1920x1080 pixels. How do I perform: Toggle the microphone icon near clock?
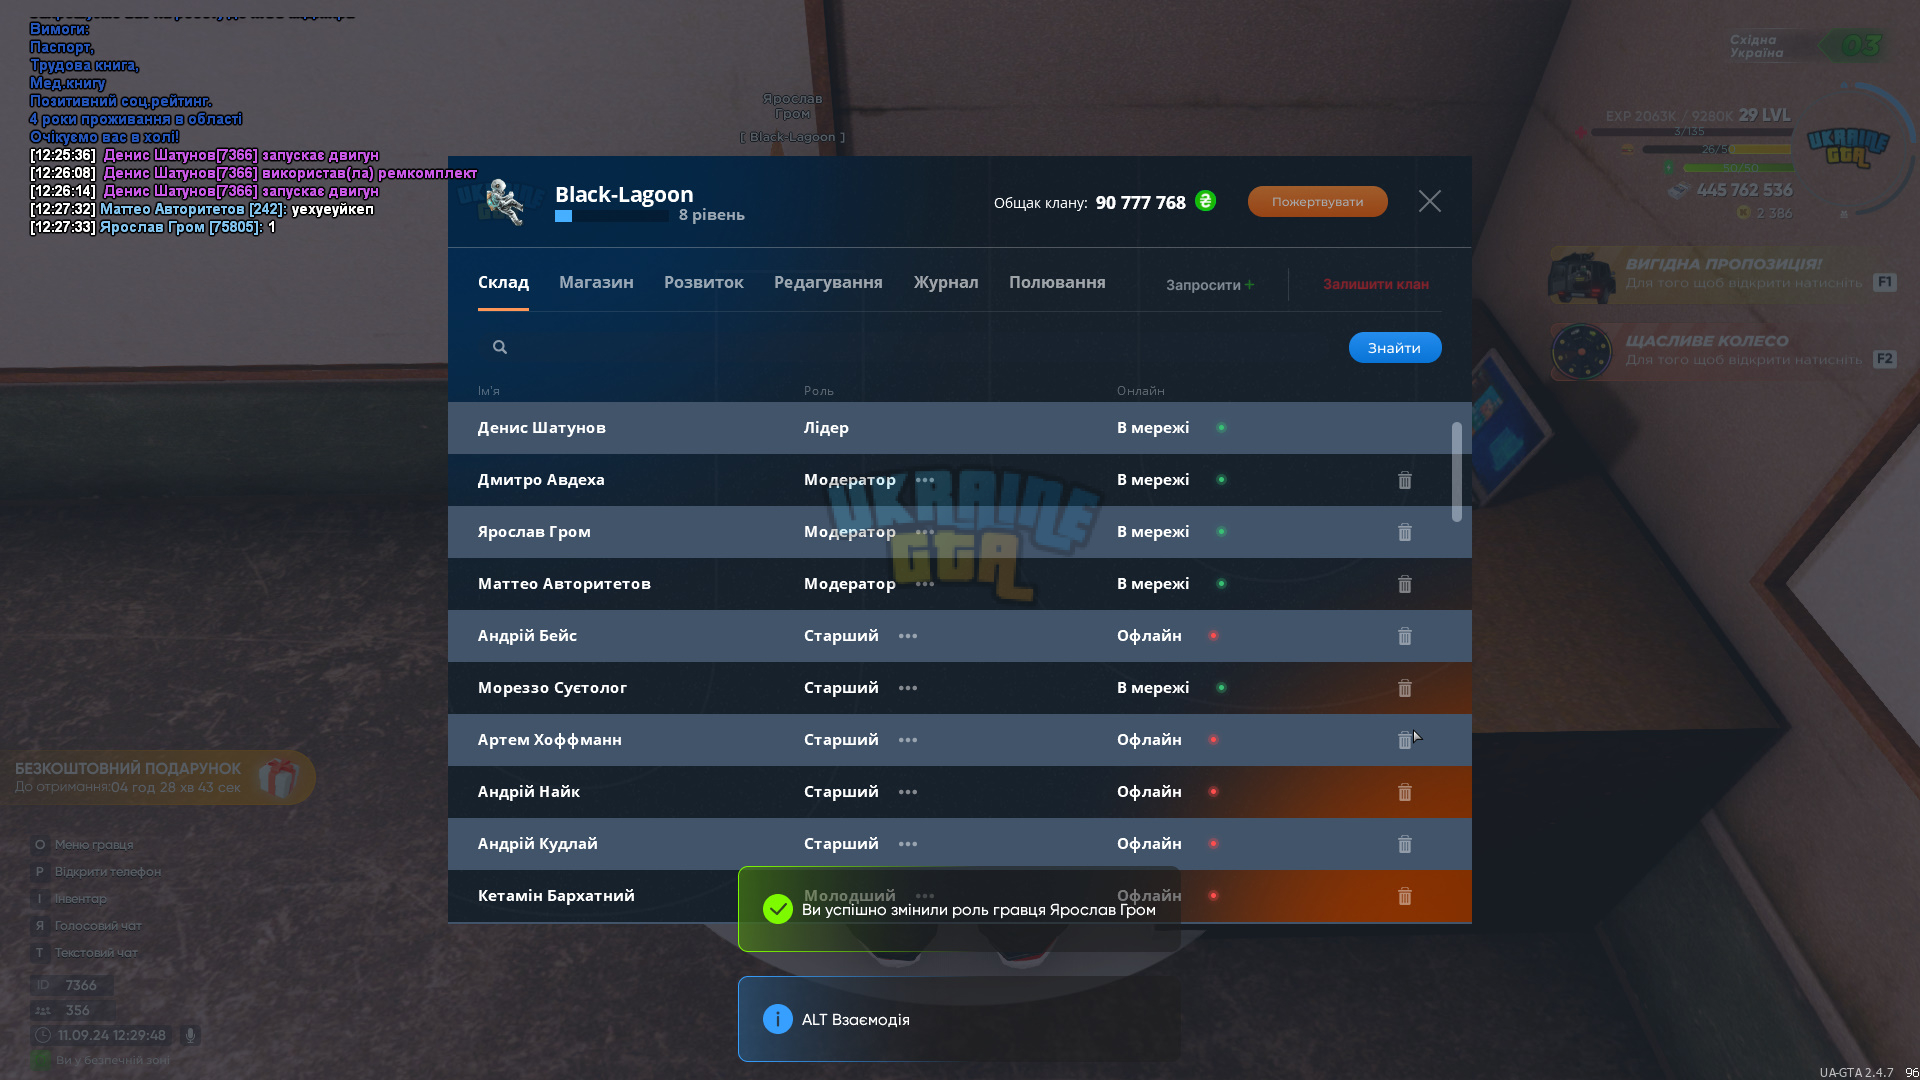pos(190,1035)
